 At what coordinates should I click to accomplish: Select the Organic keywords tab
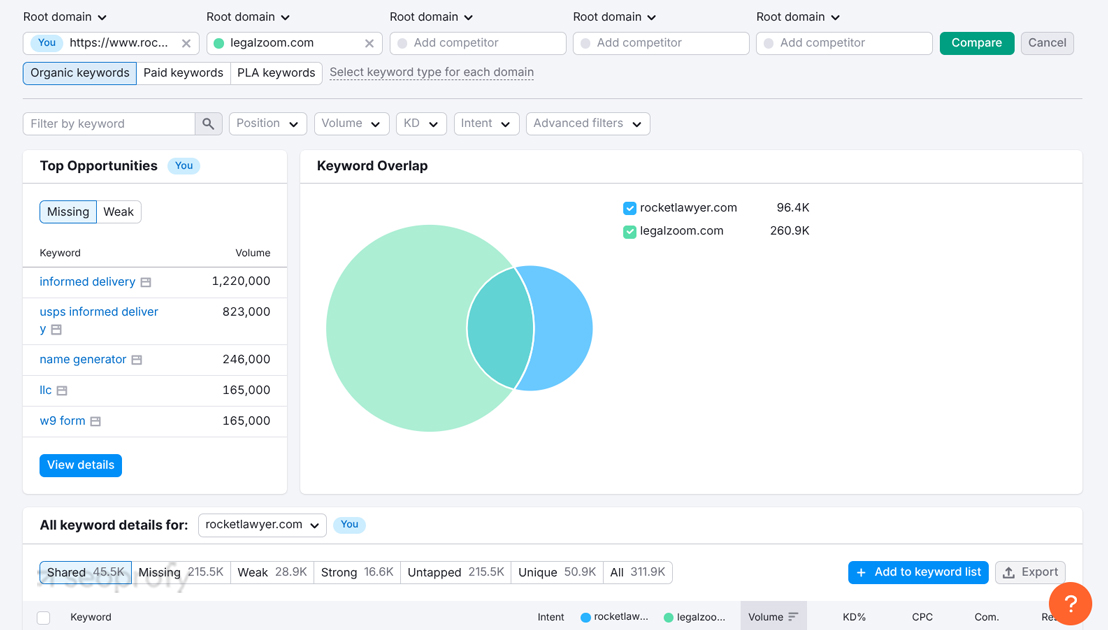pos(80,73)
